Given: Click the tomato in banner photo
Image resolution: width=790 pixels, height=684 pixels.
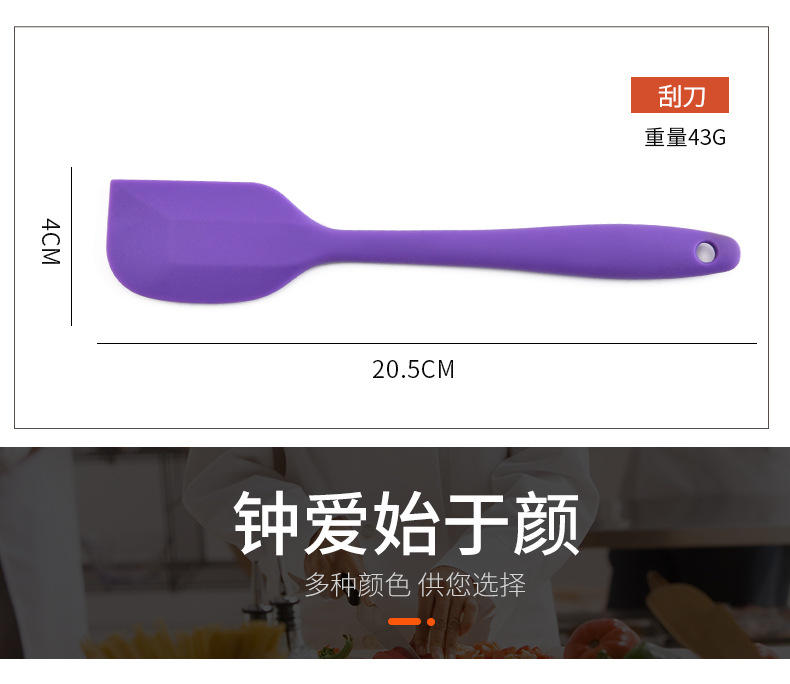Looking at the screenshot, I should pyautogui.click(x=601, y=638).
